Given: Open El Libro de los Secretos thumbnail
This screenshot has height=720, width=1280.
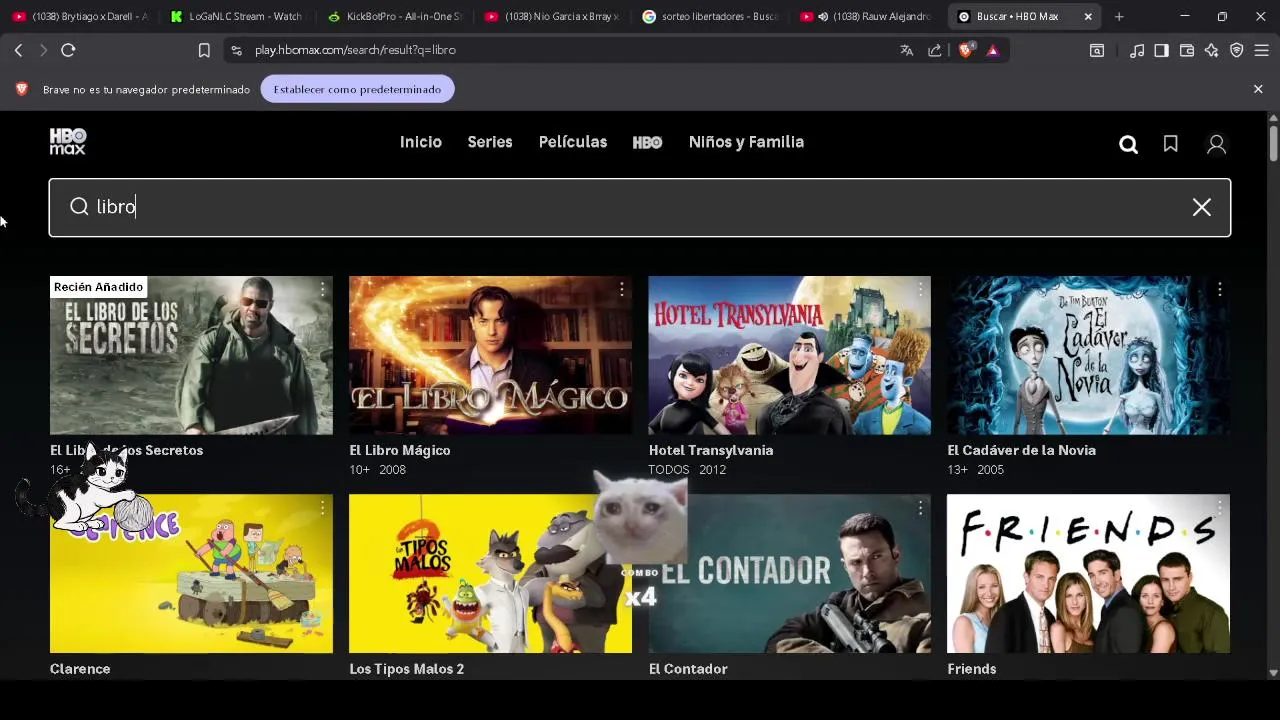Looking at the screenshot, I should (x=191, y=355).
